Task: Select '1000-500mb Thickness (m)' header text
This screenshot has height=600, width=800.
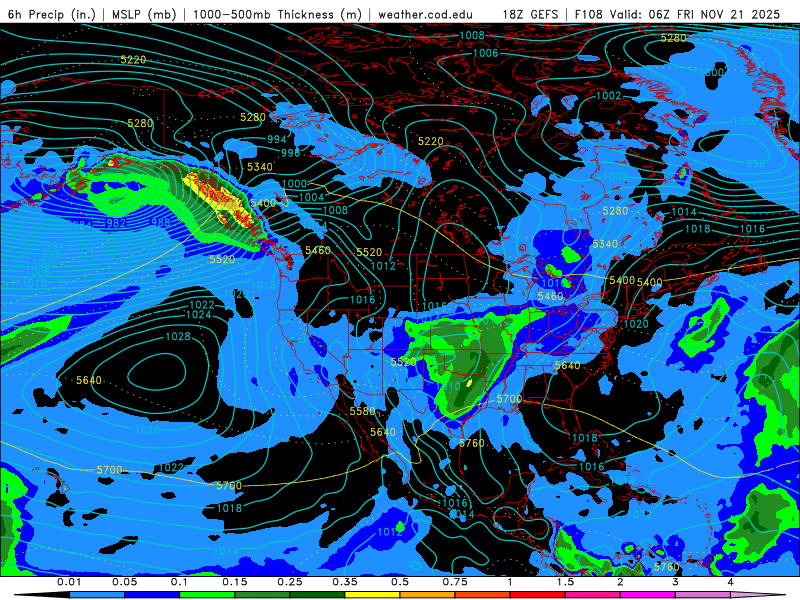Action: click(x=278, y=14)
